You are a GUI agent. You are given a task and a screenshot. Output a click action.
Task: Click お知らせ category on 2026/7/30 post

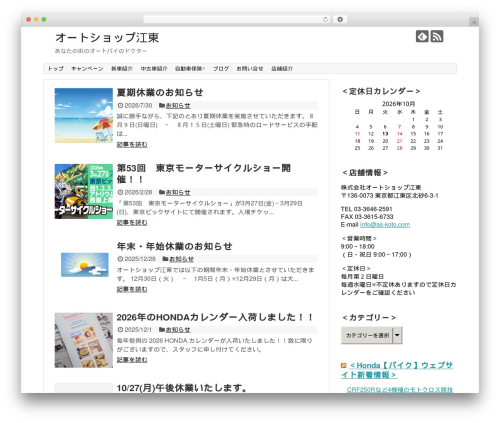pos(178,106)
